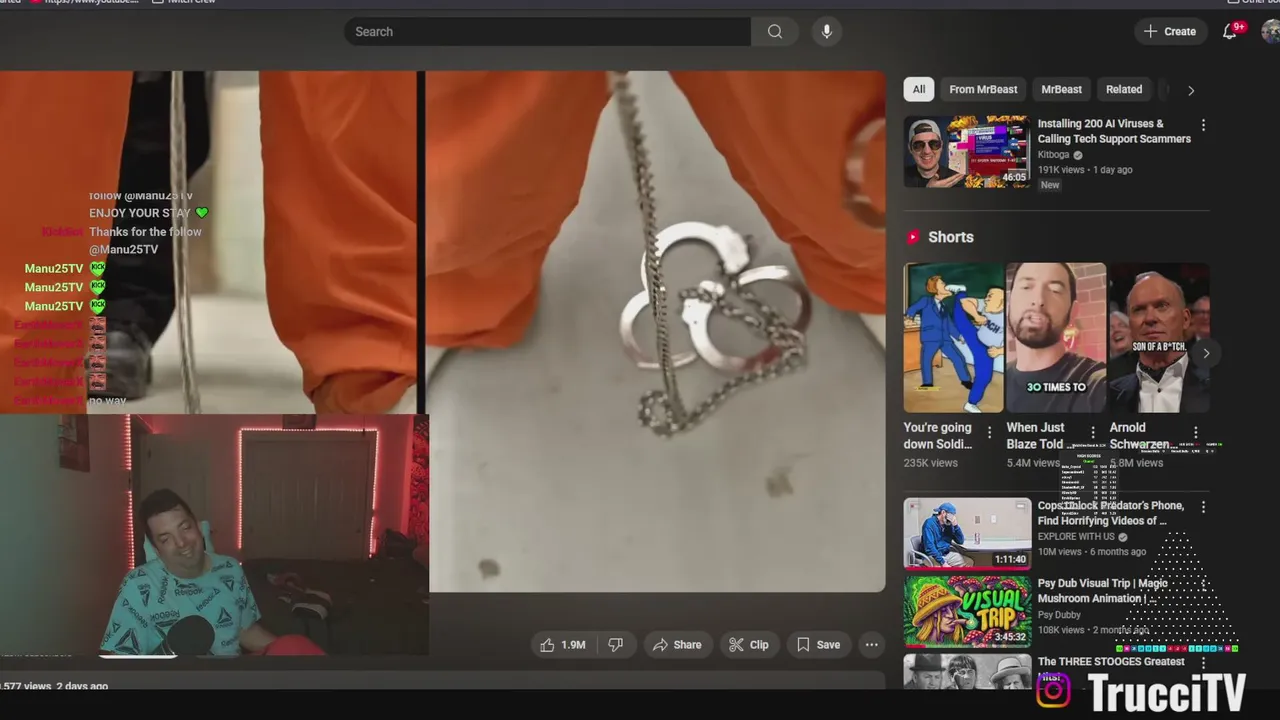Select the From MrBeast chip
This screenshot has width=1280, height=720.
(x=983, y=89)
